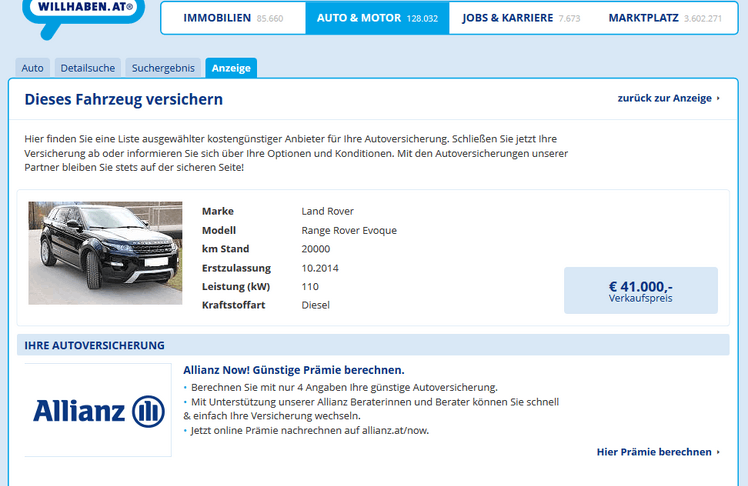Switch to the Auto sub-tab
Image resolution: width=748 pixels, height=486 pixels.
click(x=33, y=68)
